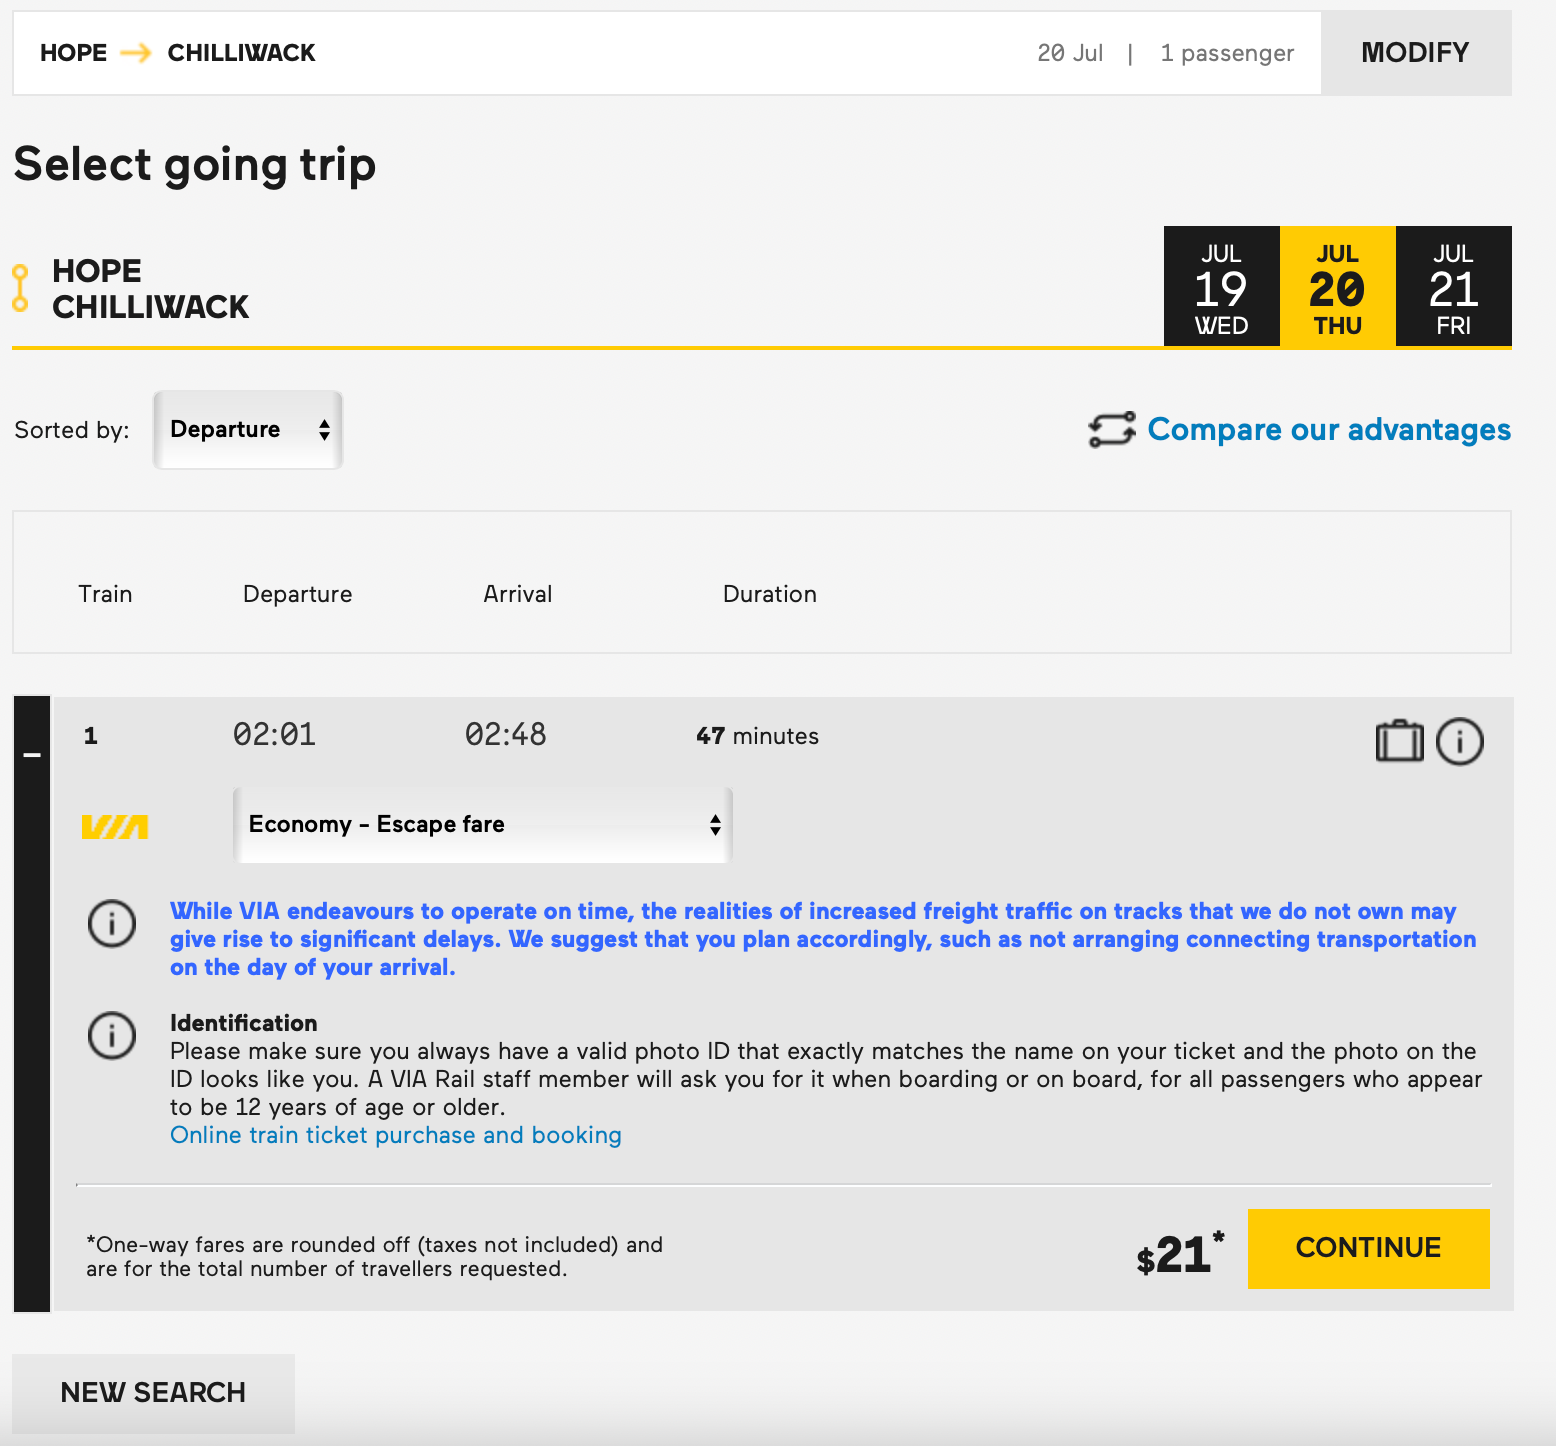This screenshot has width=1556, height=1446.
Task: Click info icon beside freight delay notice
Action: tap(112, 923)
